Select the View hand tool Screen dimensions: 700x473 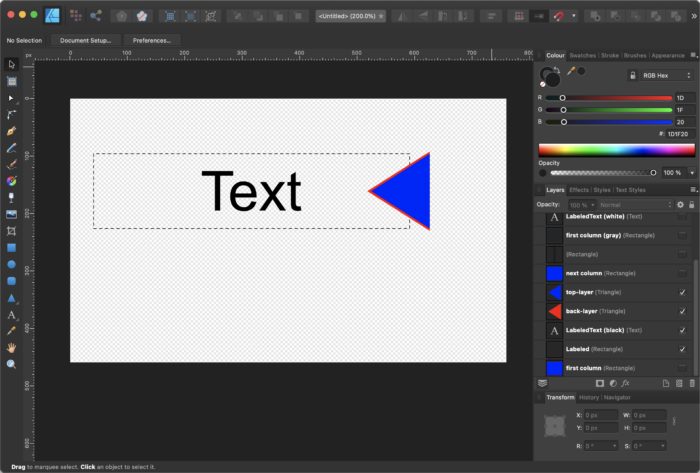click(x=12, y=348)
